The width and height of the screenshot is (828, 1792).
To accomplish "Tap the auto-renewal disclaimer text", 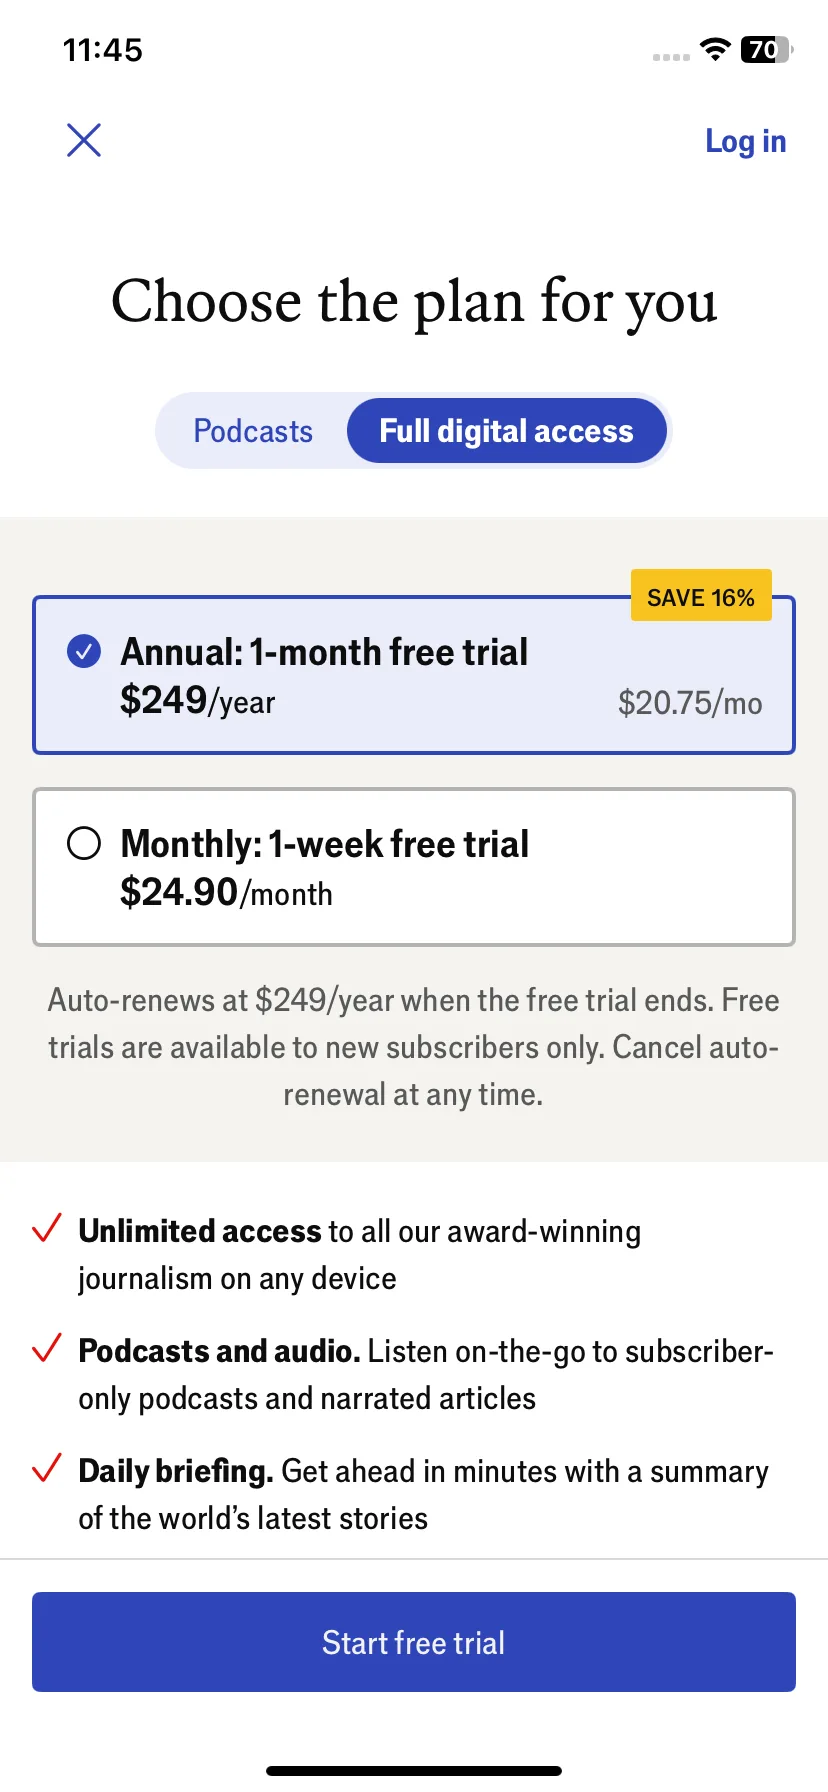I will (x=414, y=1047).
